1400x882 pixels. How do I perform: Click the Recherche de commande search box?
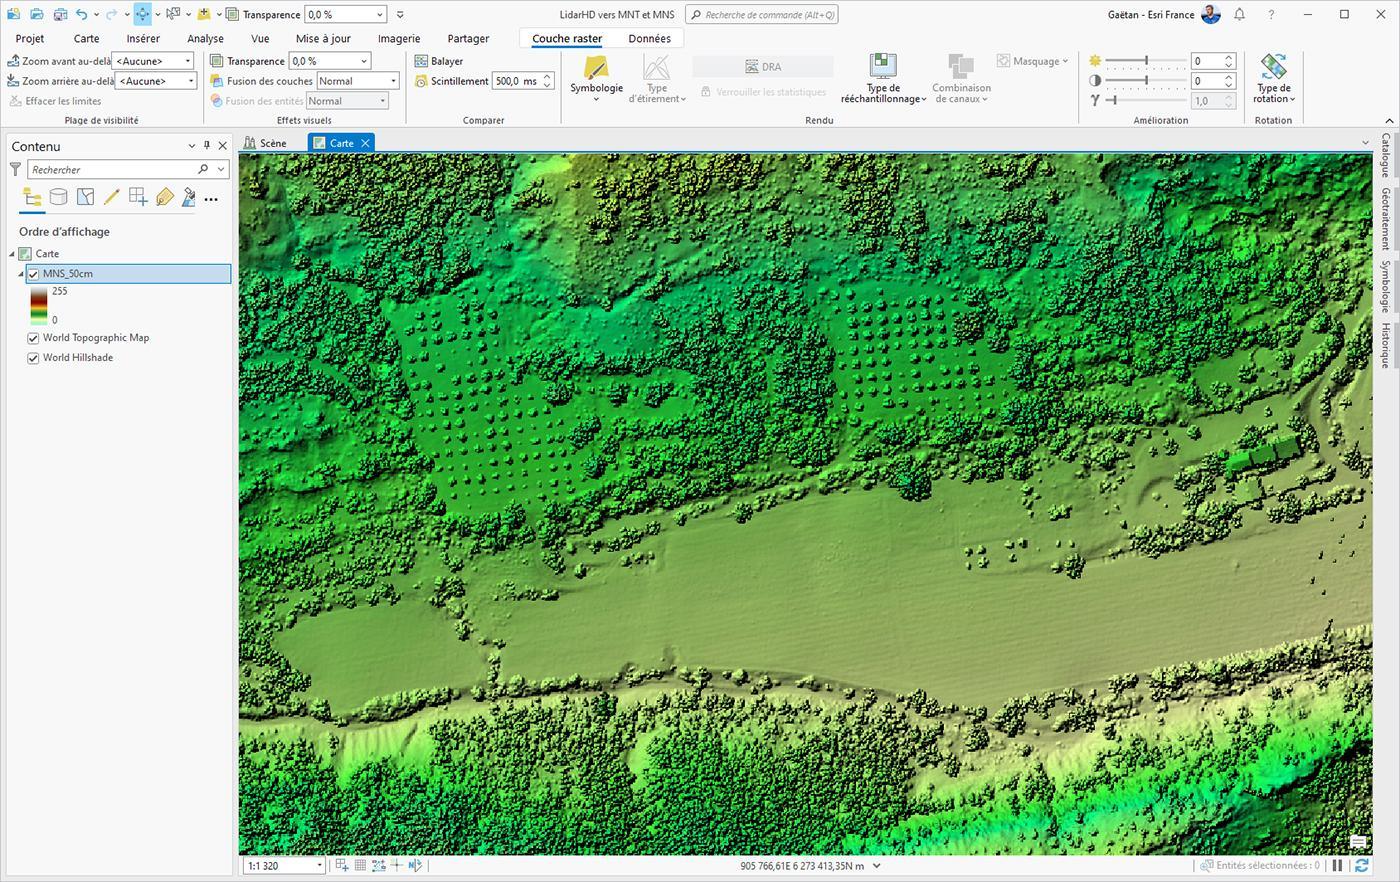762,15
